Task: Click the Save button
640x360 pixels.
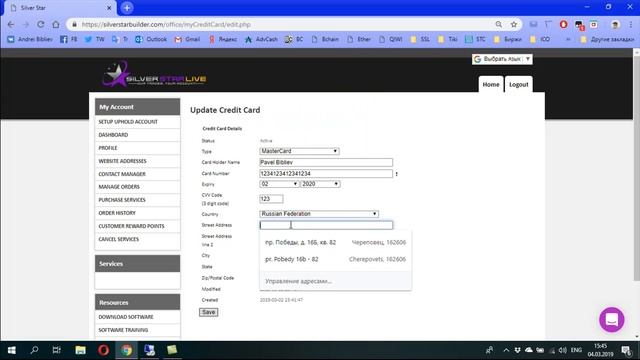Action: click(209, 312)
